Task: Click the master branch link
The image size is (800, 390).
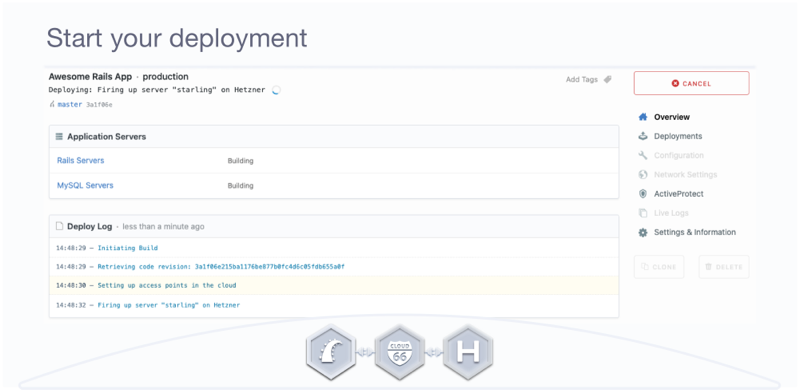Action: pos(69,105)
